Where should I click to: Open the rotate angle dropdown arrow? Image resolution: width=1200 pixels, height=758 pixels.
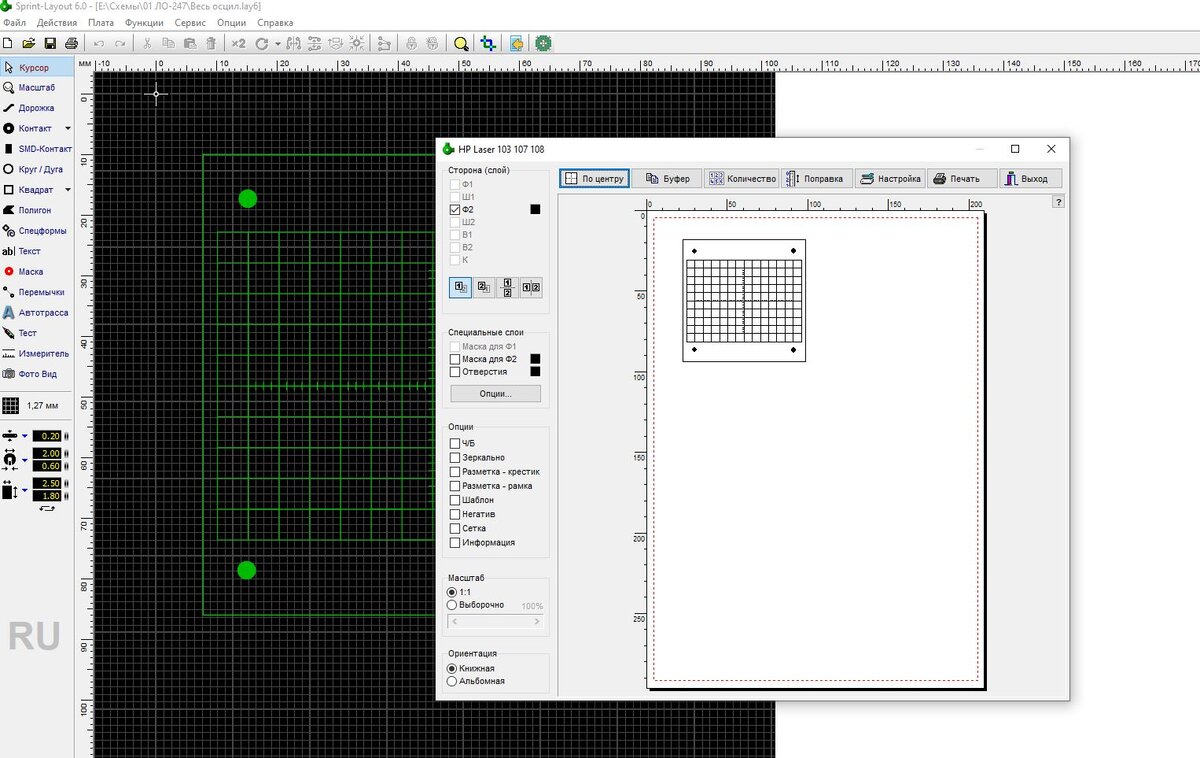coord(277,44)
